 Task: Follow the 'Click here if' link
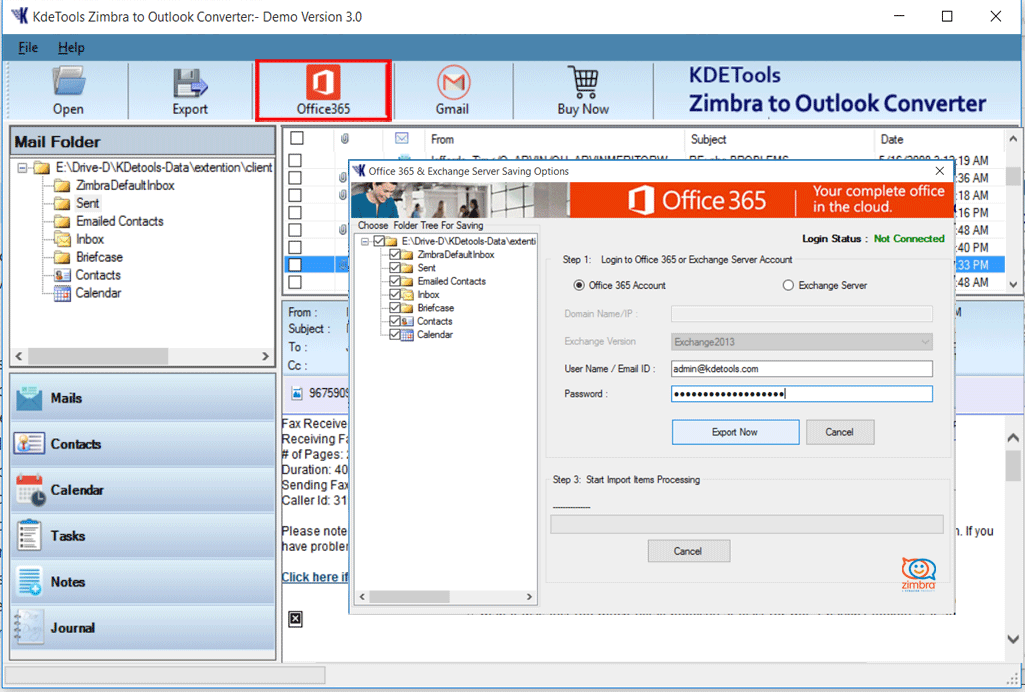coord(315,577)
